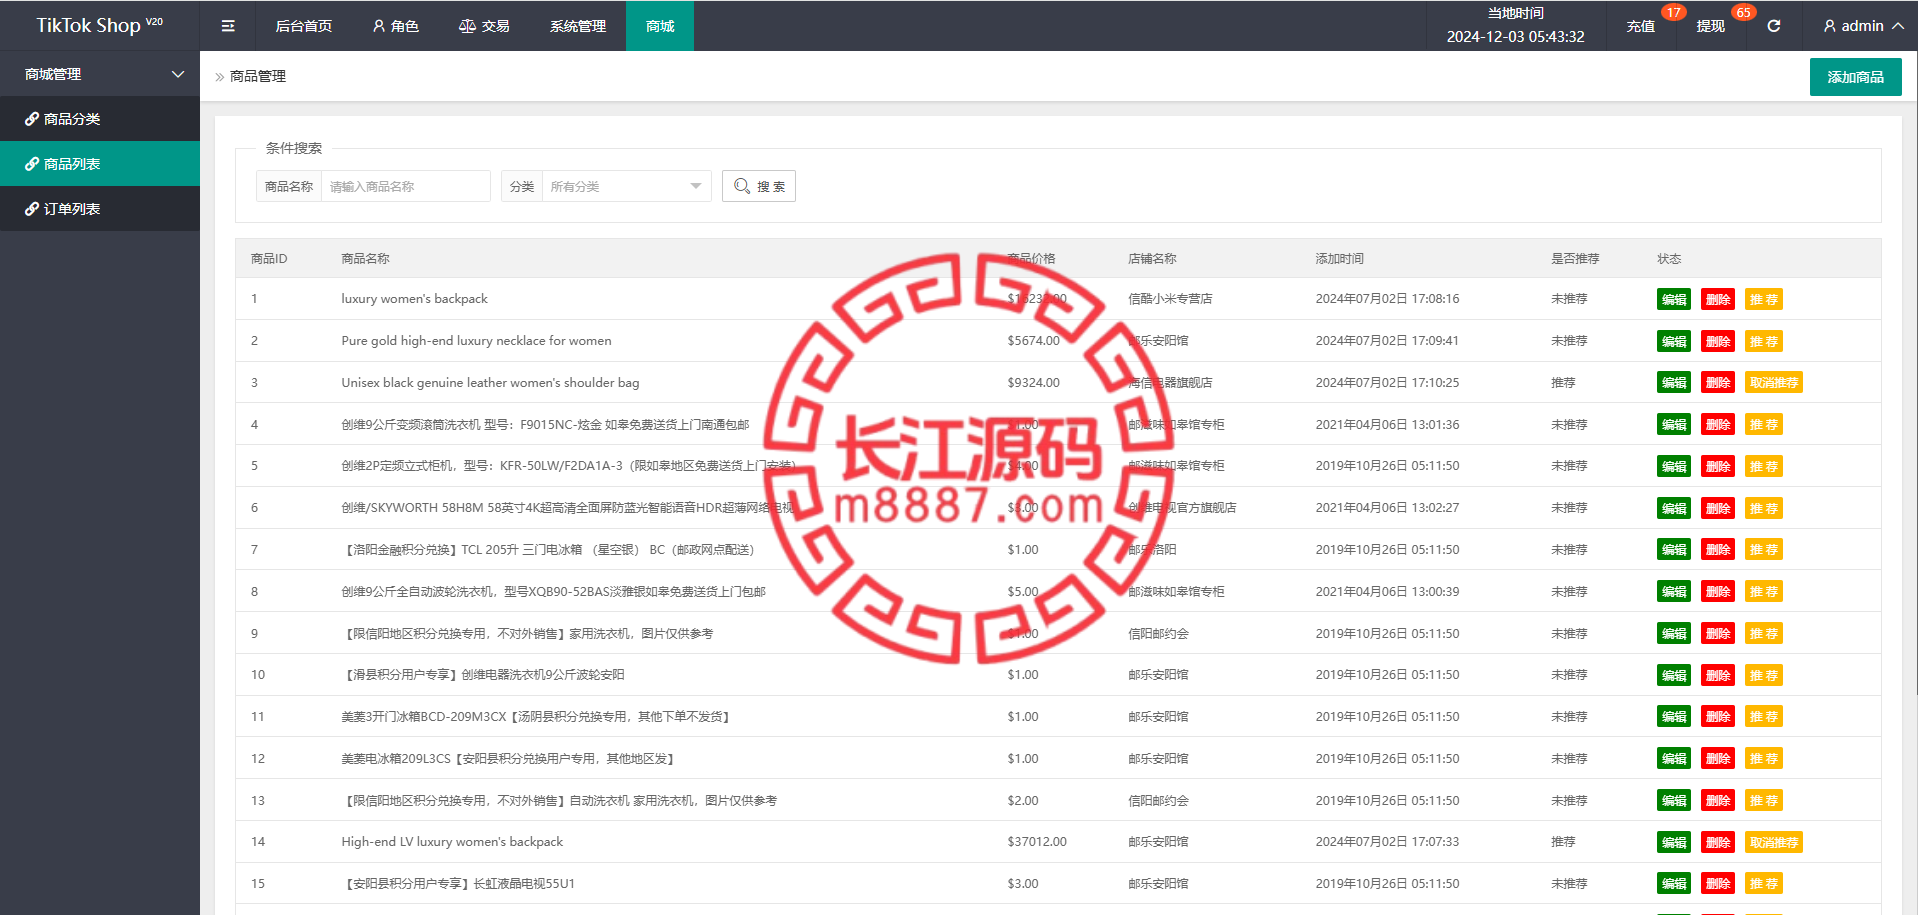Edit product ID 13 row
This screenshot has height=915, width=1918.
tap(1674, 800)
